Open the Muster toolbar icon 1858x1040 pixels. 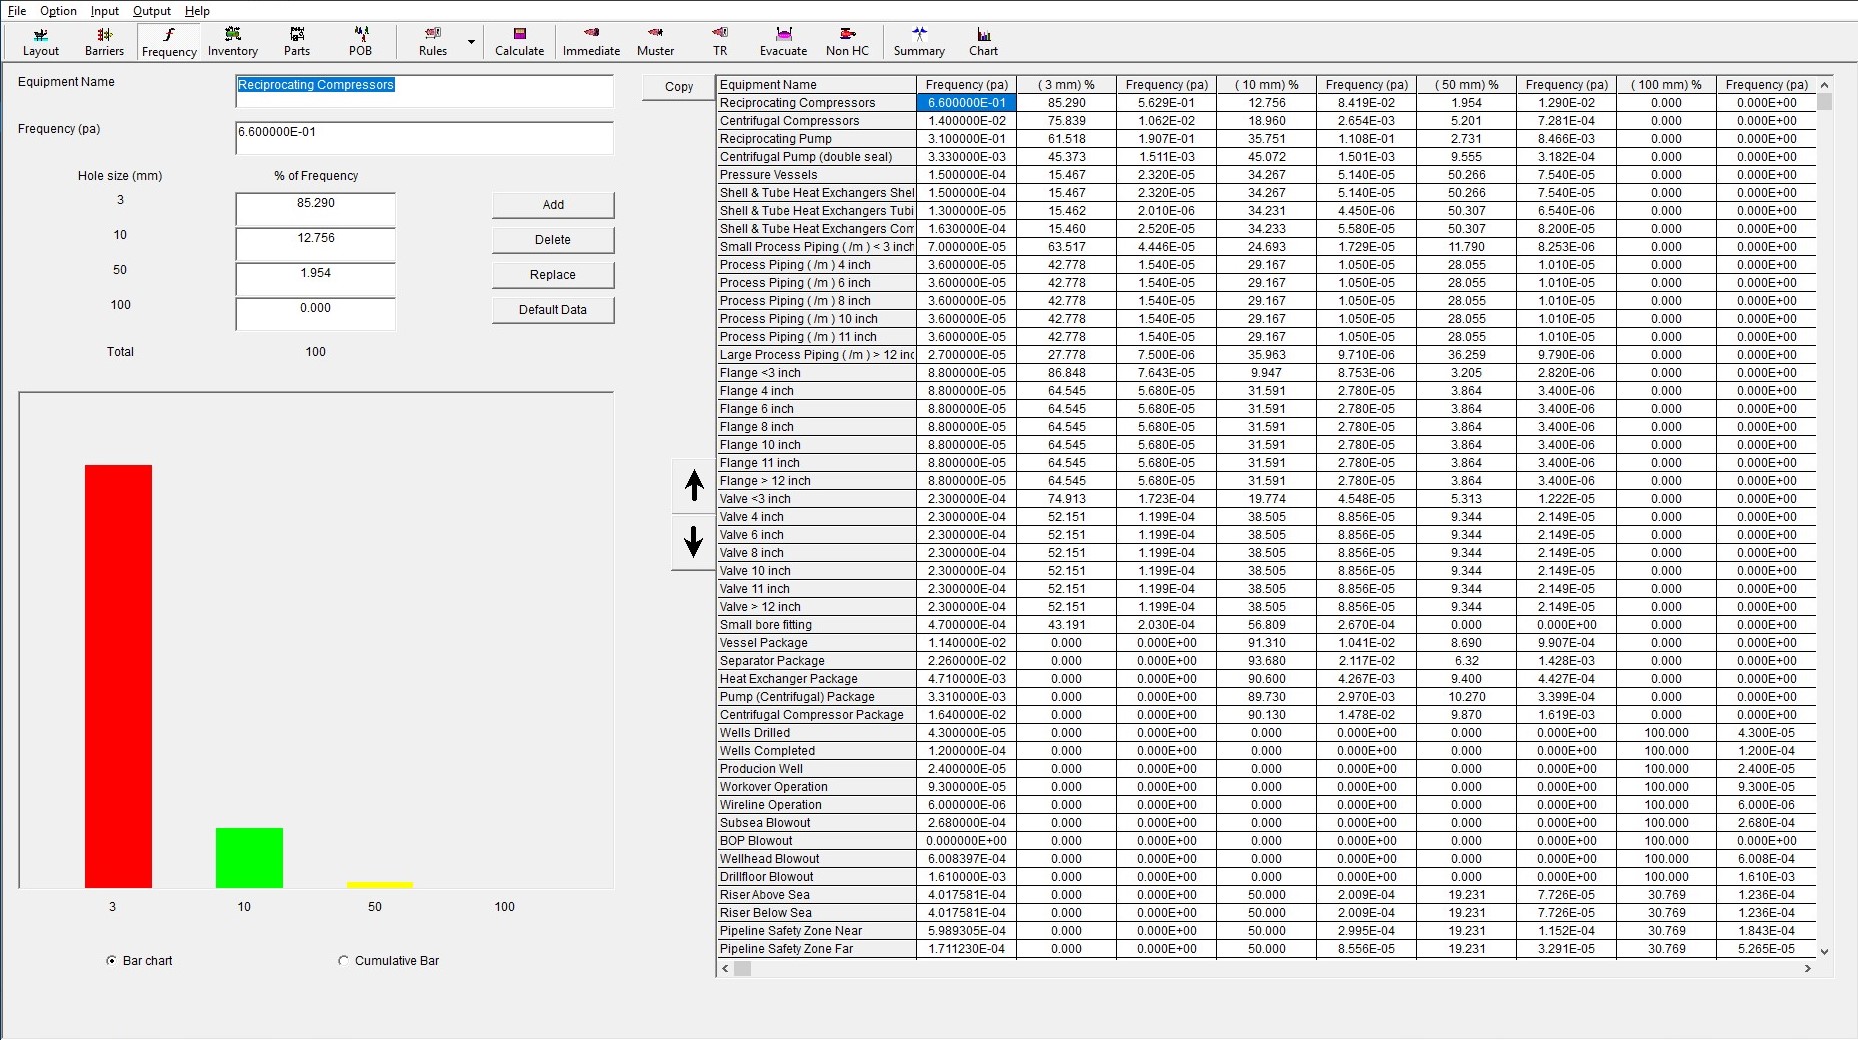coord(656,42)
